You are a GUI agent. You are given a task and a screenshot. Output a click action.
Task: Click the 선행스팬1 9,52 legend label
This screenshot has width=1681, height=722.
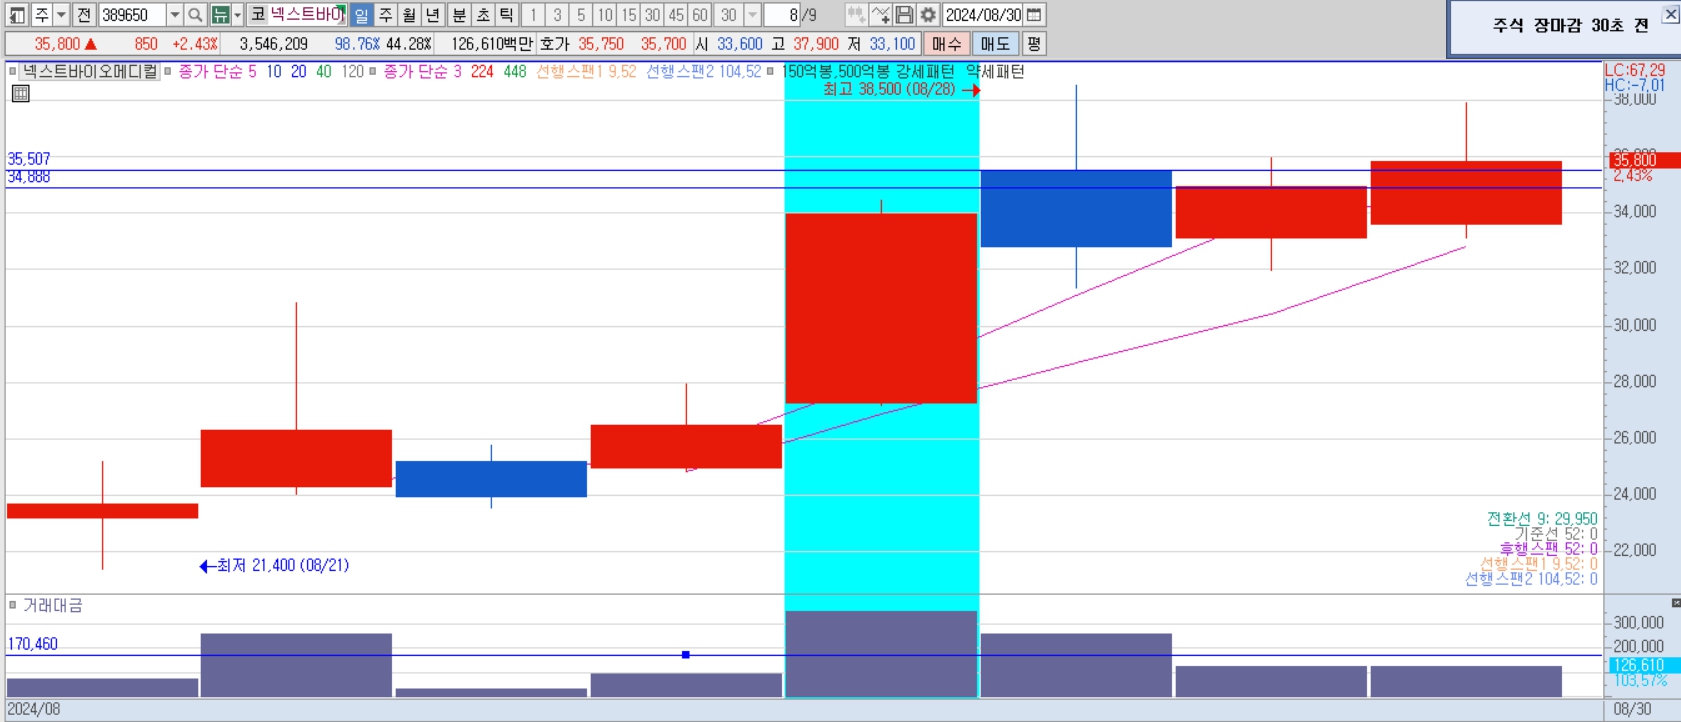click(x=586, y=72)
